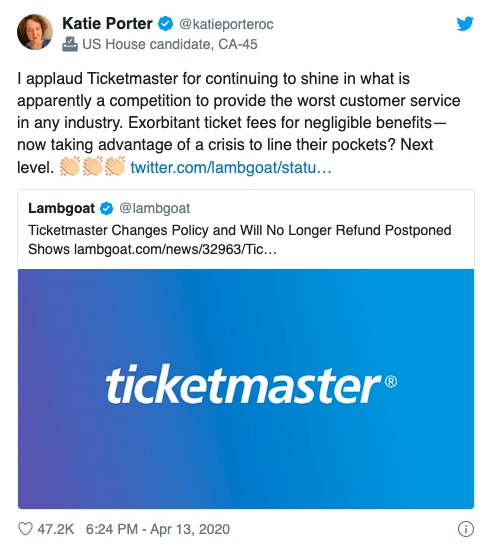The width and height of the screenshot is (490, 546).
Task: Open the lambgoat.com/news/32963 article link
Action: [x=175, y=249]
